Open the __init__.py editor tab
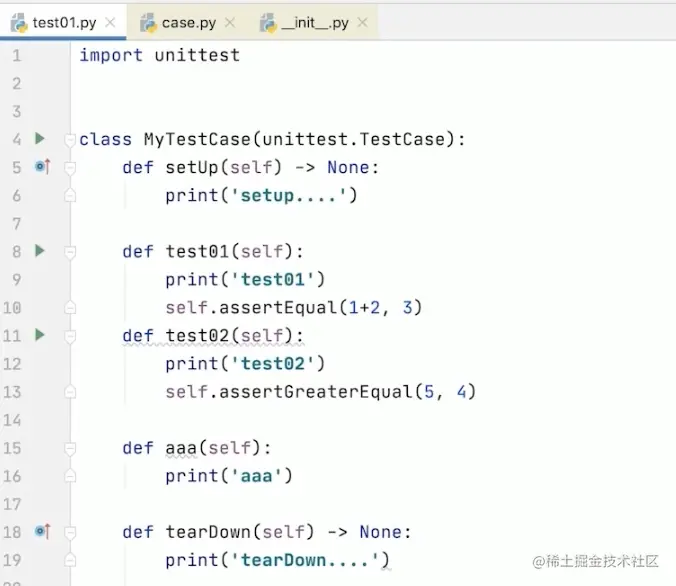 pos(315,22)
